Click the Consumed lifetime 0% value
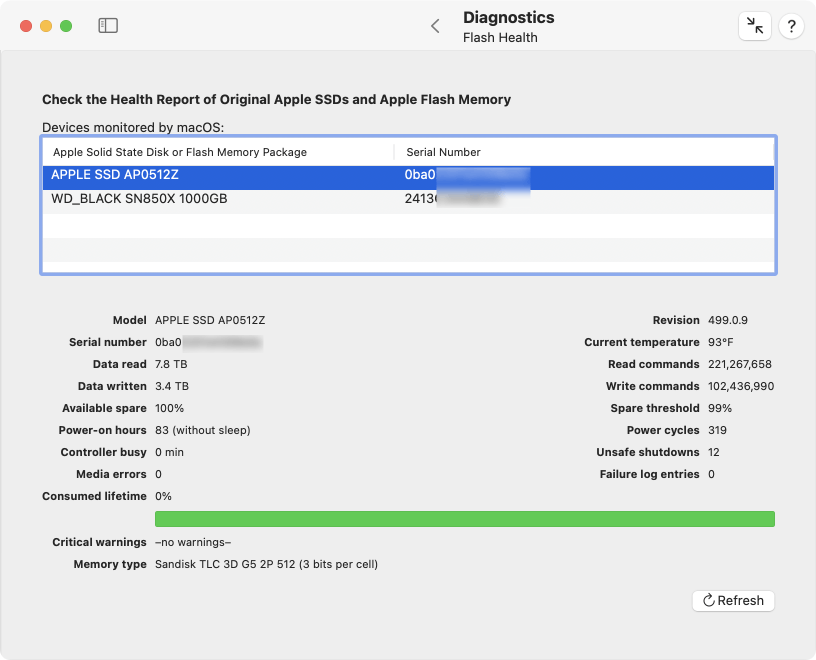 click(x=163, y=496)
